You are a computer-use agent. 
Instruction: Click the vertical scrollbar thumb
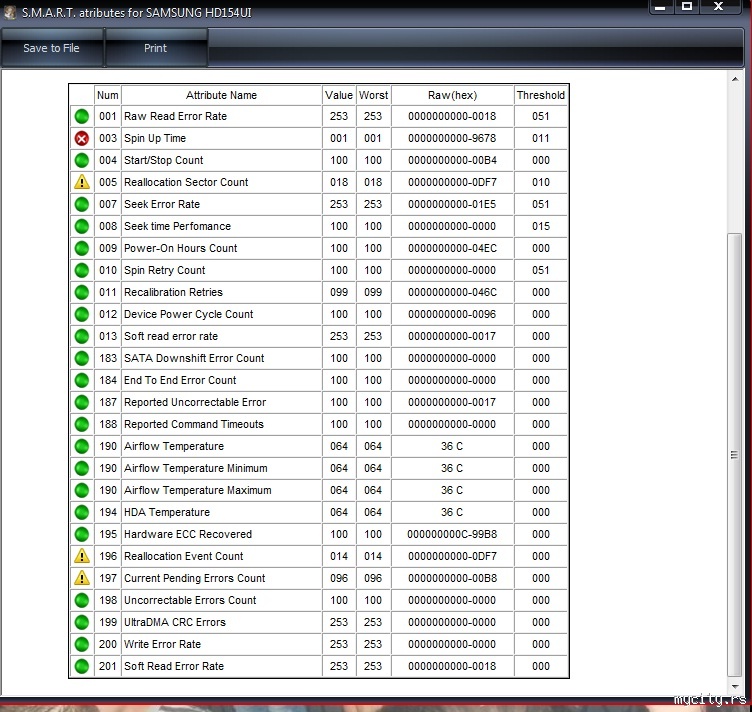click(734, 455)
